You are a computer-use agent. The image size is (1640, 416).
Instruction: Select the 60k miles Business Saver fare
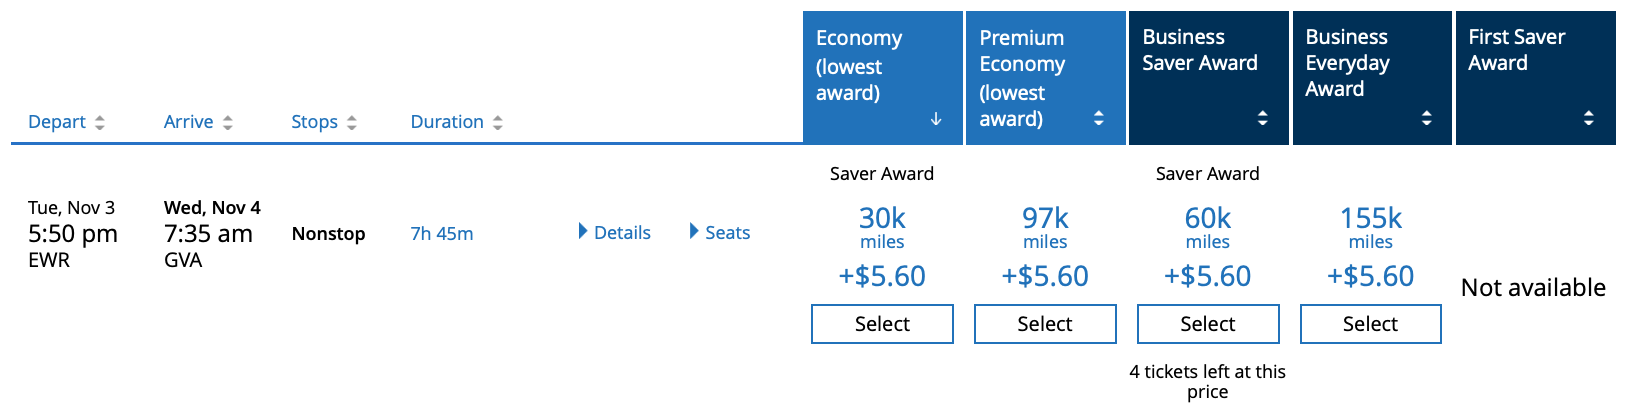pyautogui.click(x=1208, y=324)
